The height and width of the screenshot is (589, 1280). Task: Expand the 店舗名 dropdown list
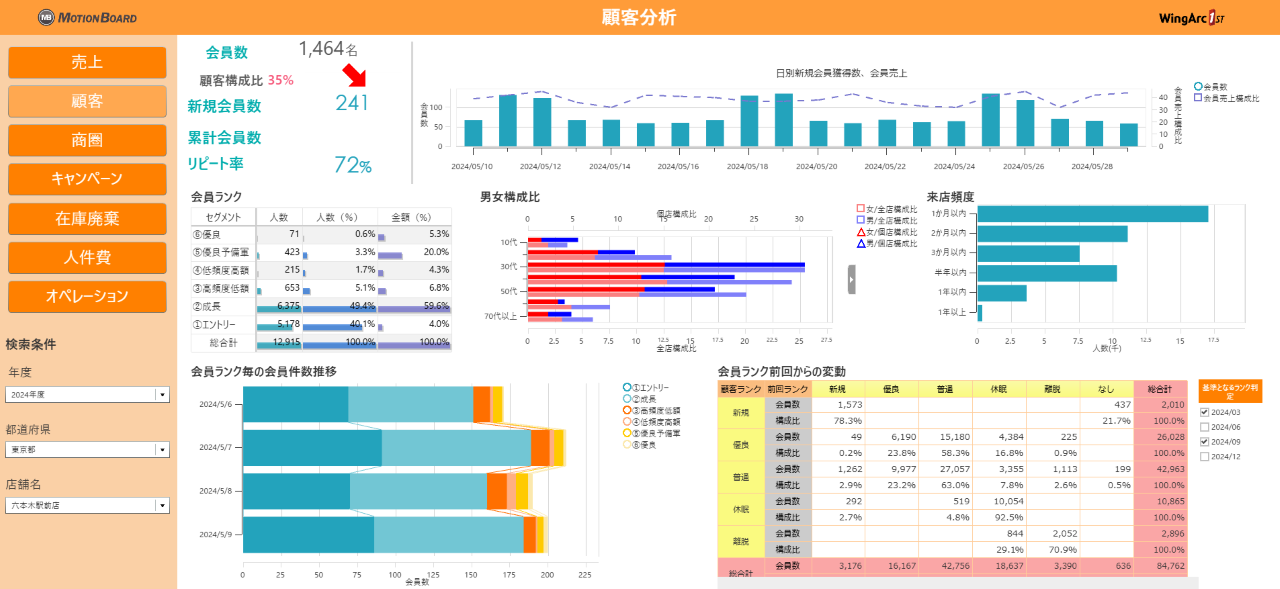pyautogui.click(x=162, y=505)
